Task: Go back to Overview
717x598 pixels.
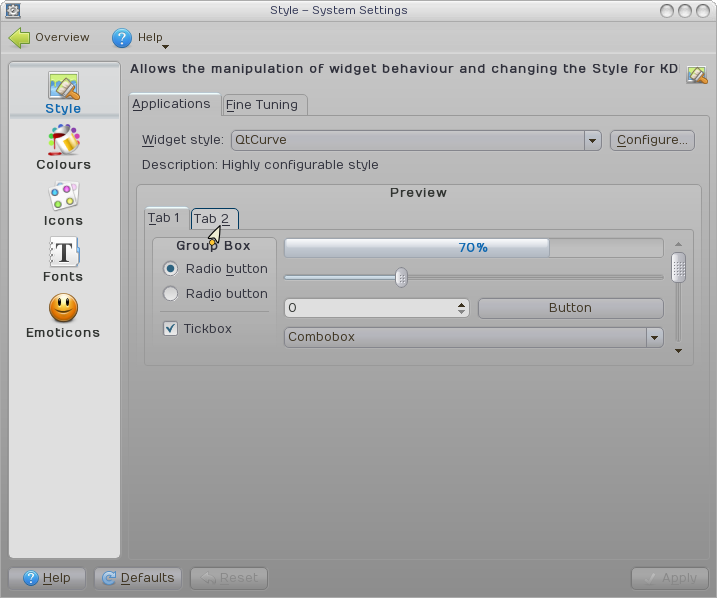Action: click(x=49, y=37)
